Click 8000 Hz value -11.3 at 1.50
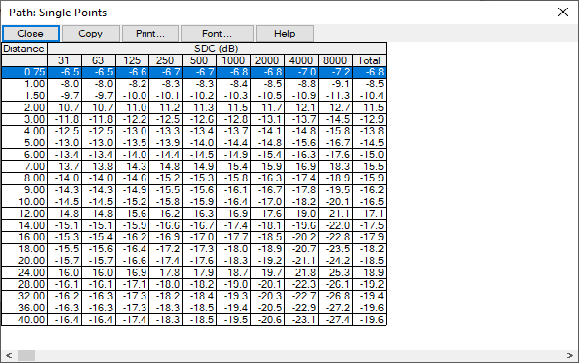579x363 pixels. pos(336,96)
